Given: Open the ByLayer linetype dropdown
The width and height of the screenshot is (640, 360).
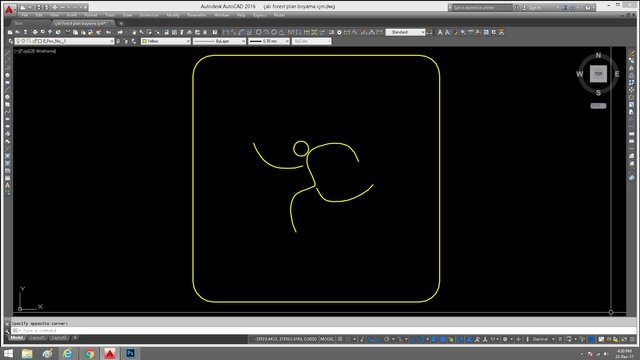Looking at the screenshot, I should (220, 41).
